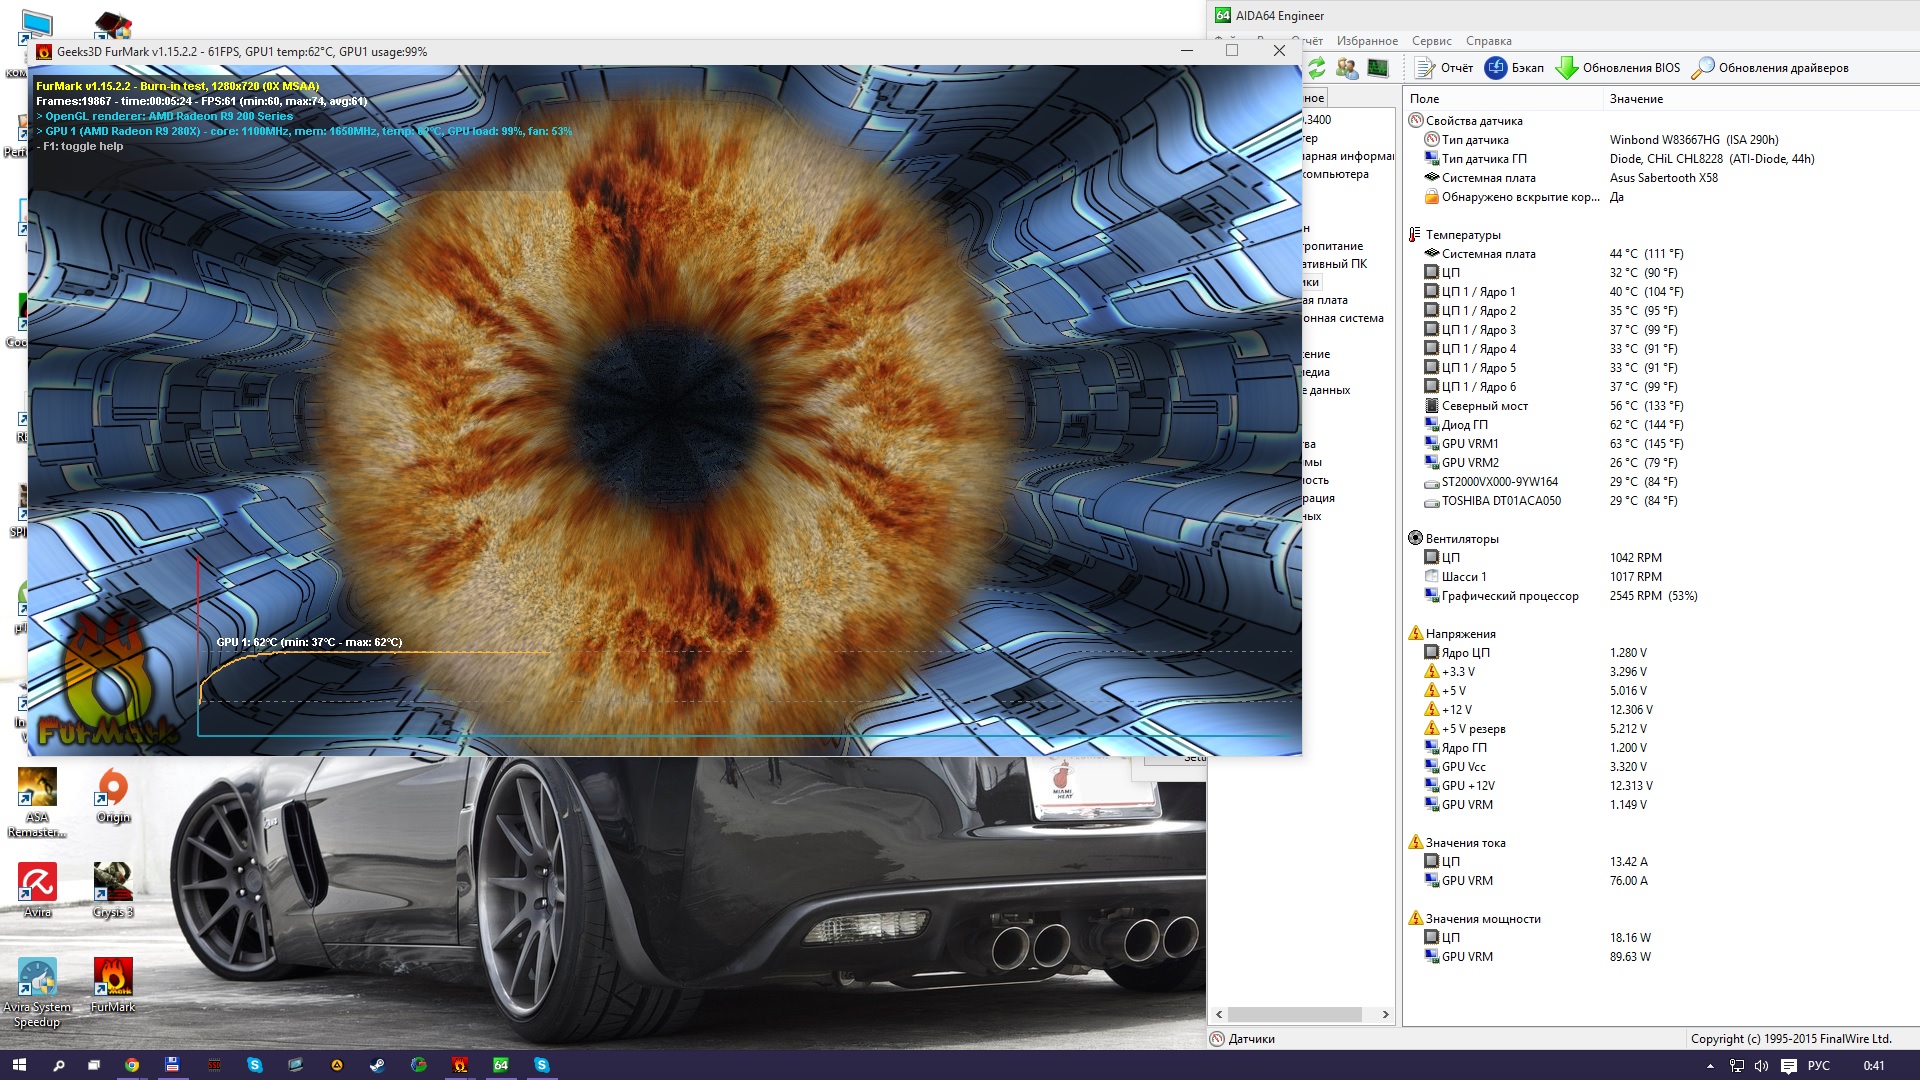Viewport: 1920px width, 1080px height.
Task: Sort by the Значение column header
Action: click(x=1636, y=99)
